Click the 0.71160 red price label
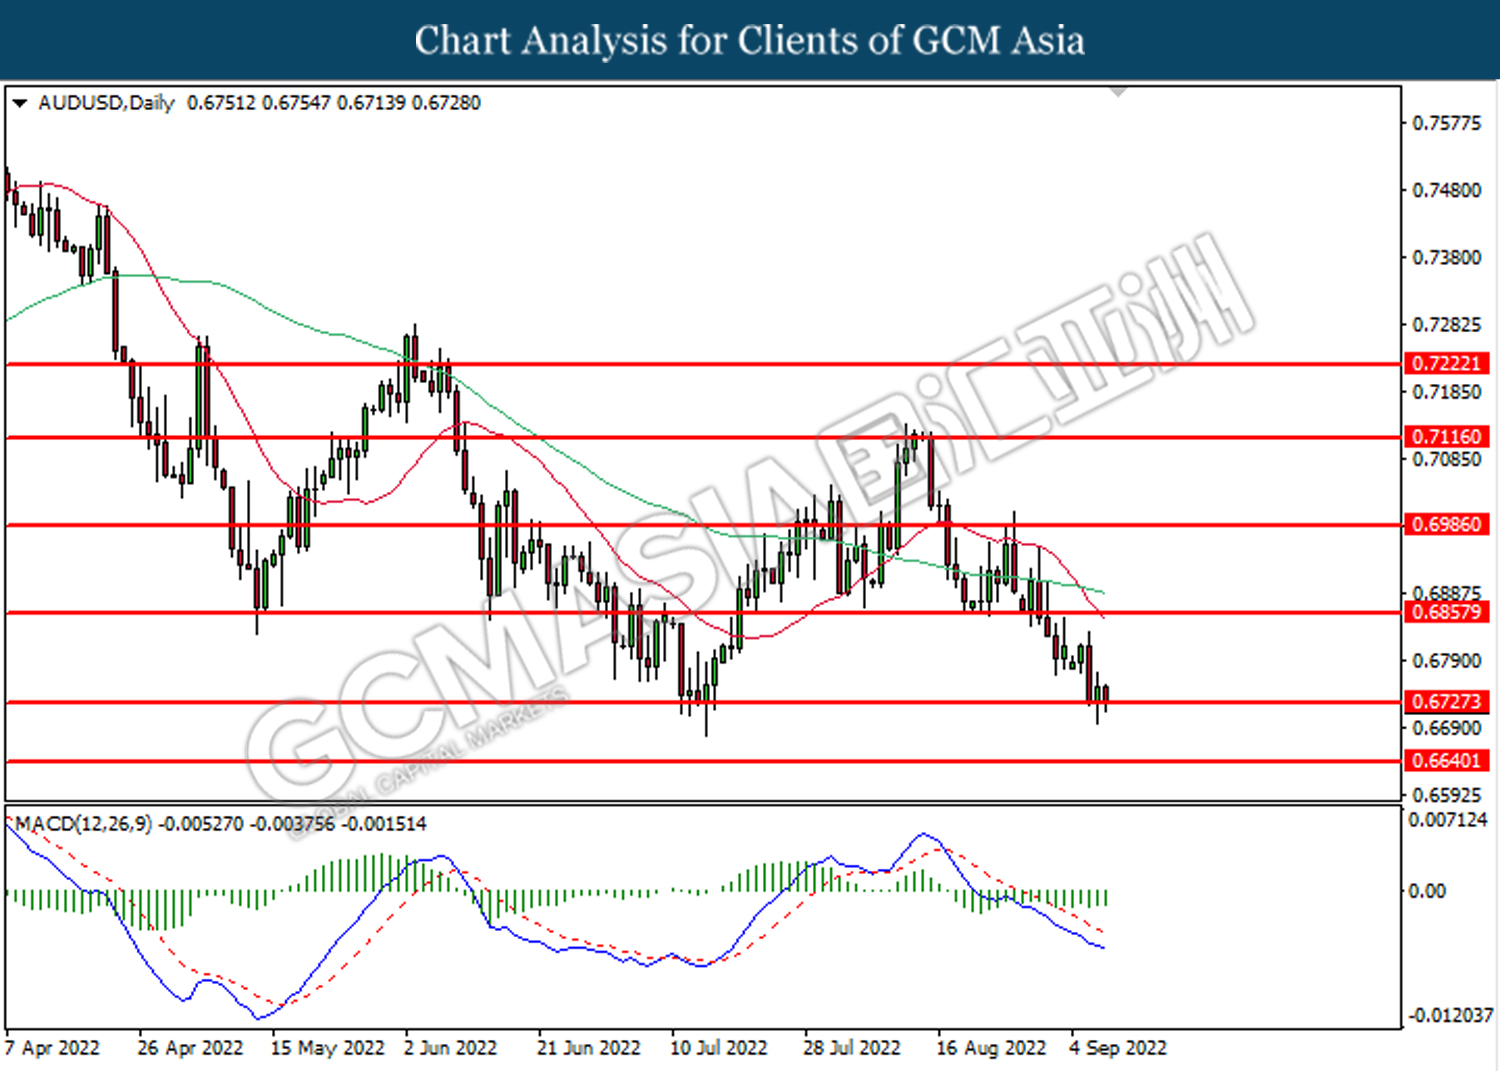 click(x=1446, y=437)
